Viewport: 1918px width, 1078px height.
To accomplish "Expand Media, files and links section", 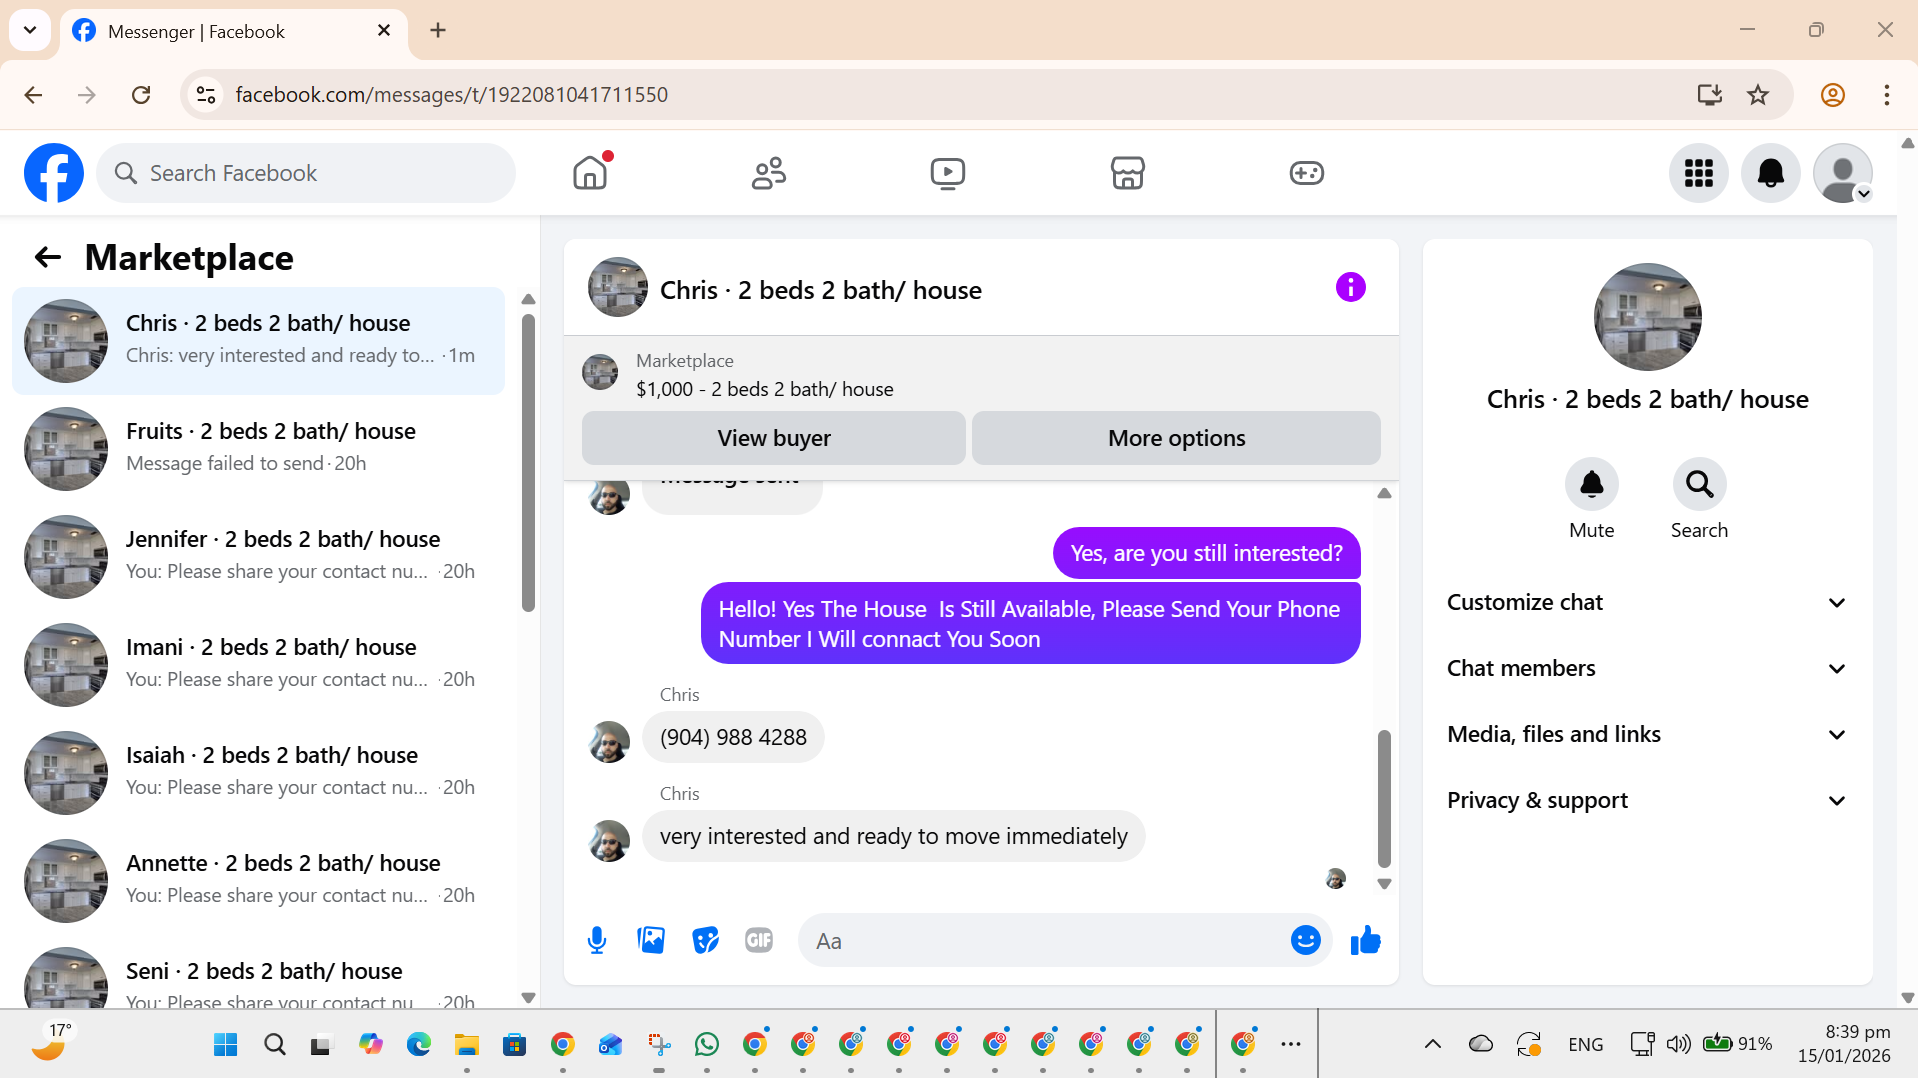I will (x=1647, y=734).
